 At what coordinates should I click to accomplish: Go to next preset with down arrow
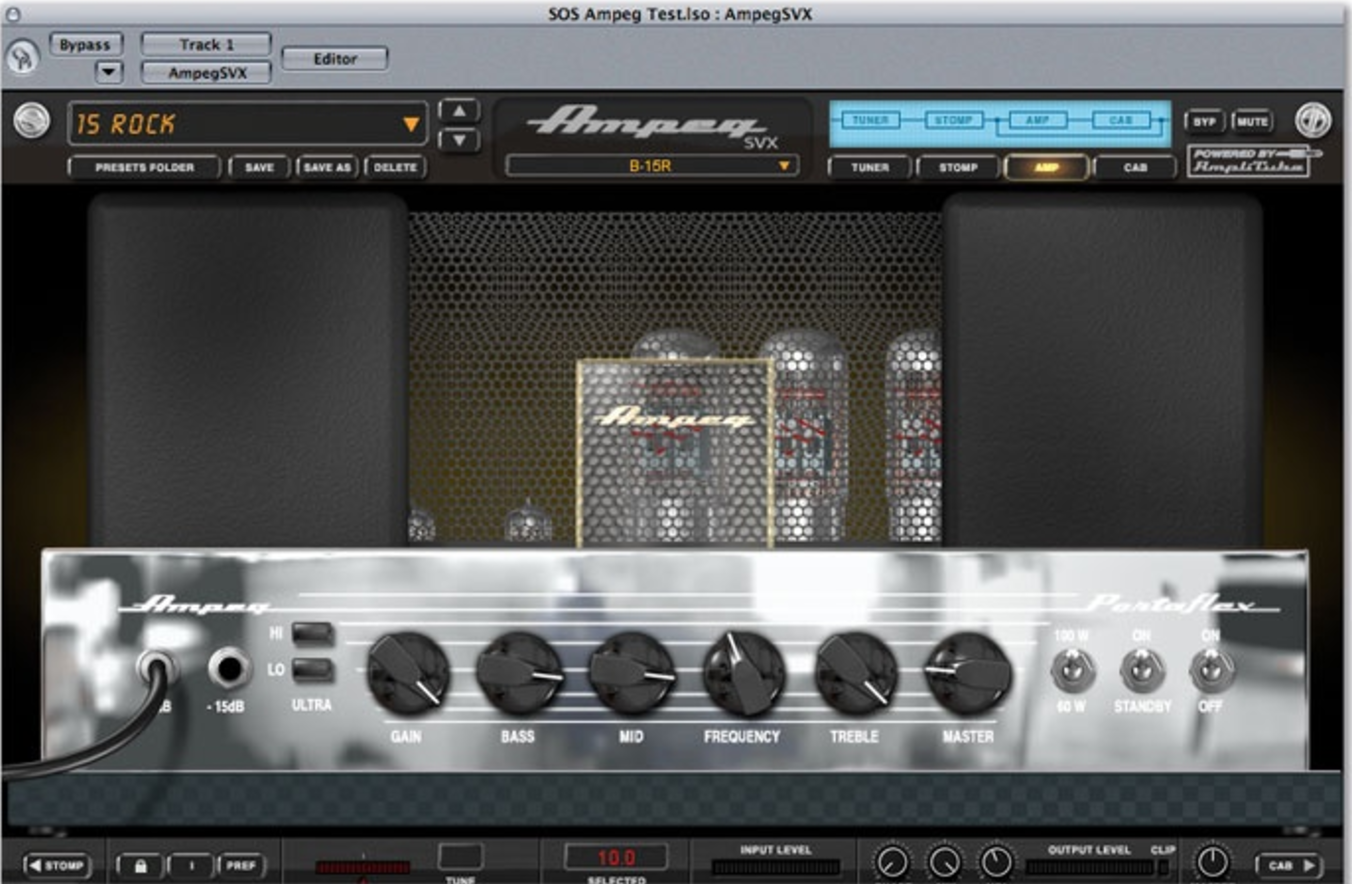coord(459,140)
